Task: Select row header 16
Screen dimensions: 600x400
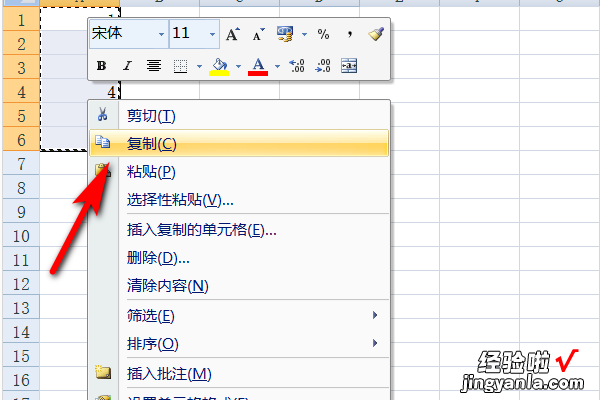Action: (21, 380)
